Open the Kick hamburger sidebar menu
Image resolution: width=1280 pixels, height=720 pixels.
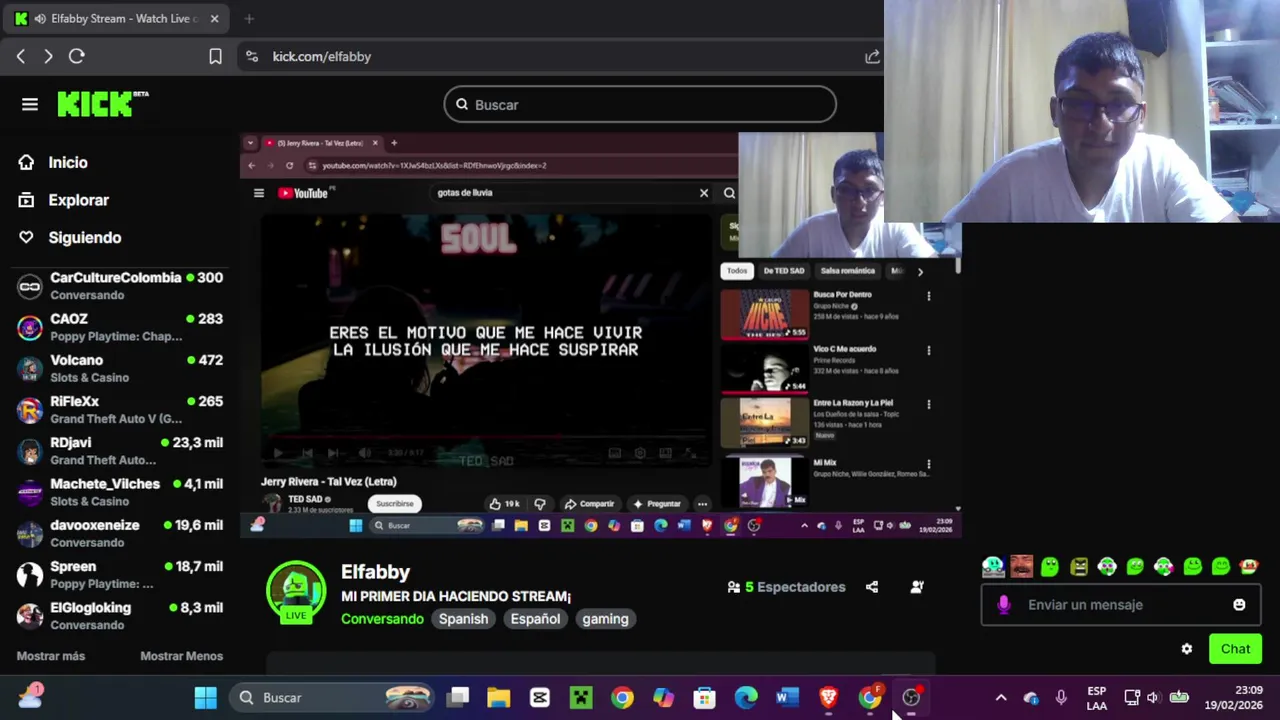coord(30,104)
